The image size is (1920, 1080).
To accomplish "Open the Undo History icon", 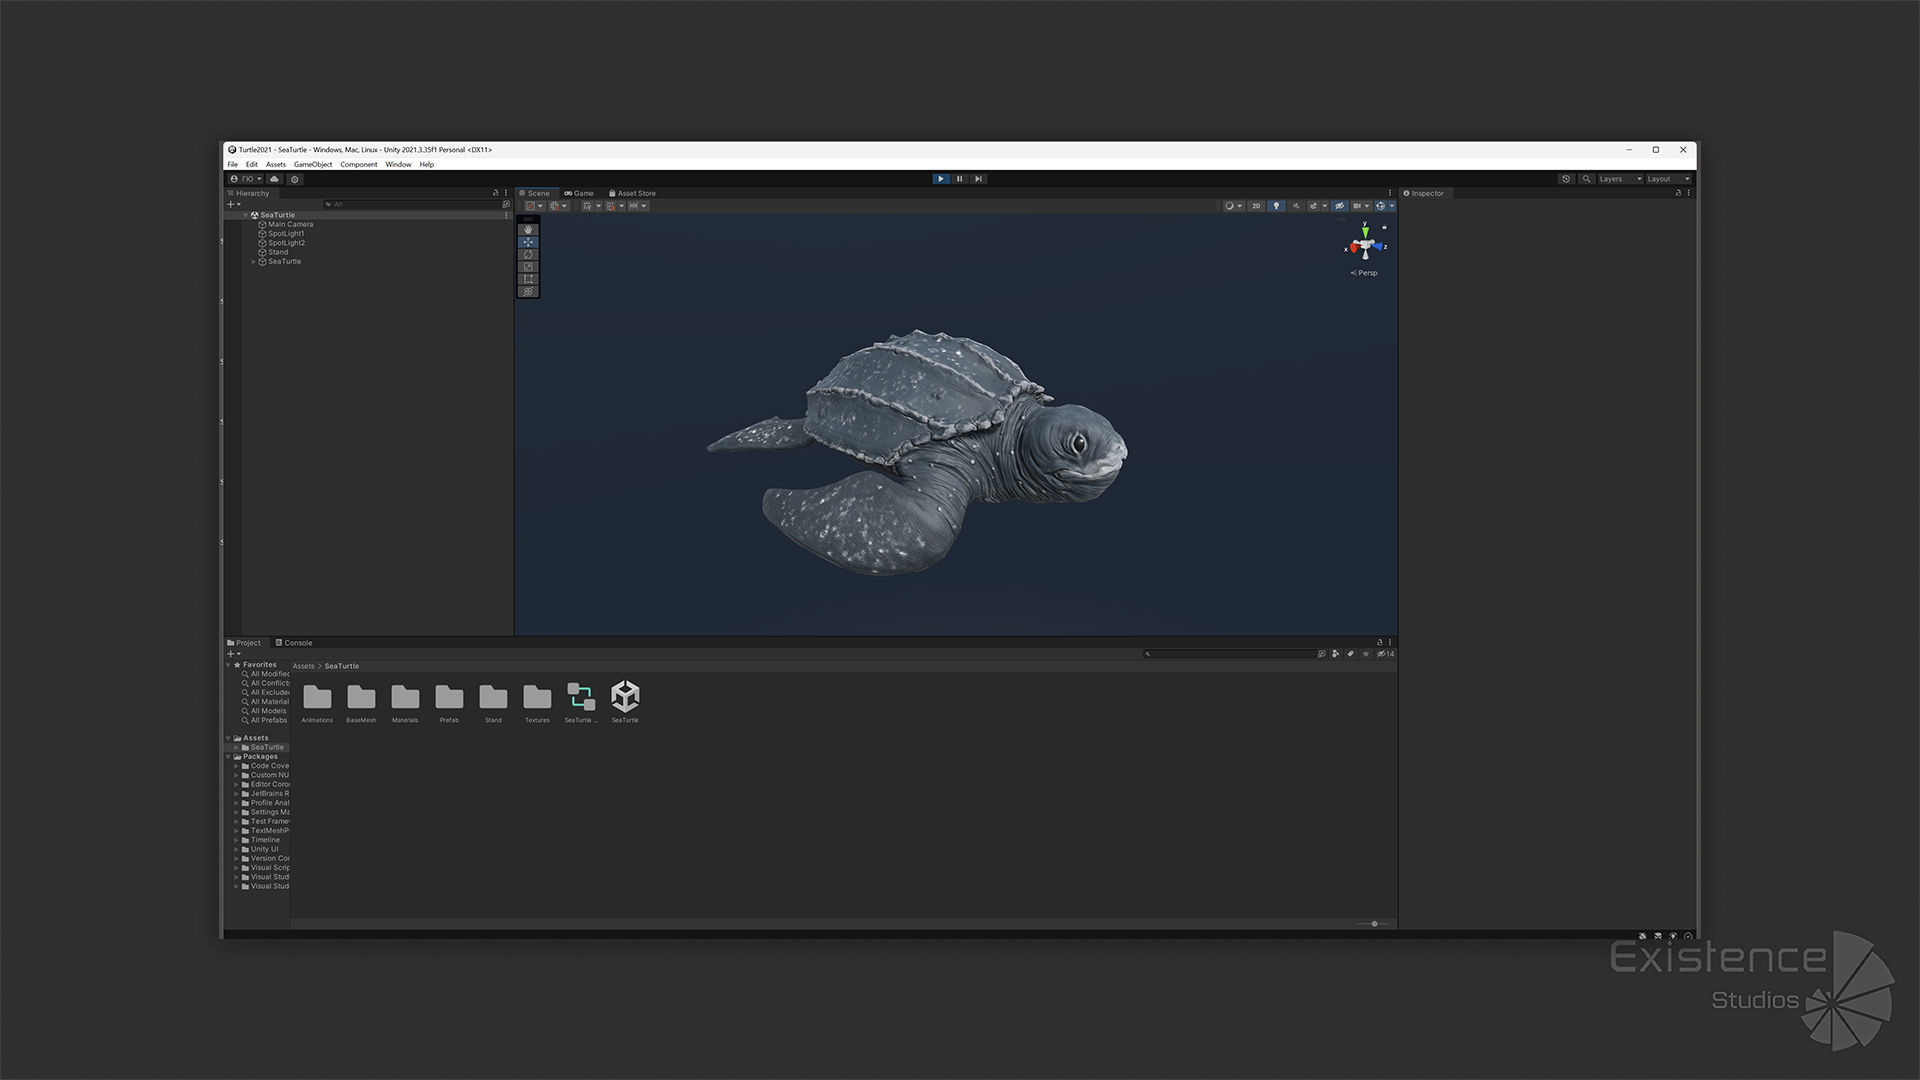I will [x=1566, y=179].
